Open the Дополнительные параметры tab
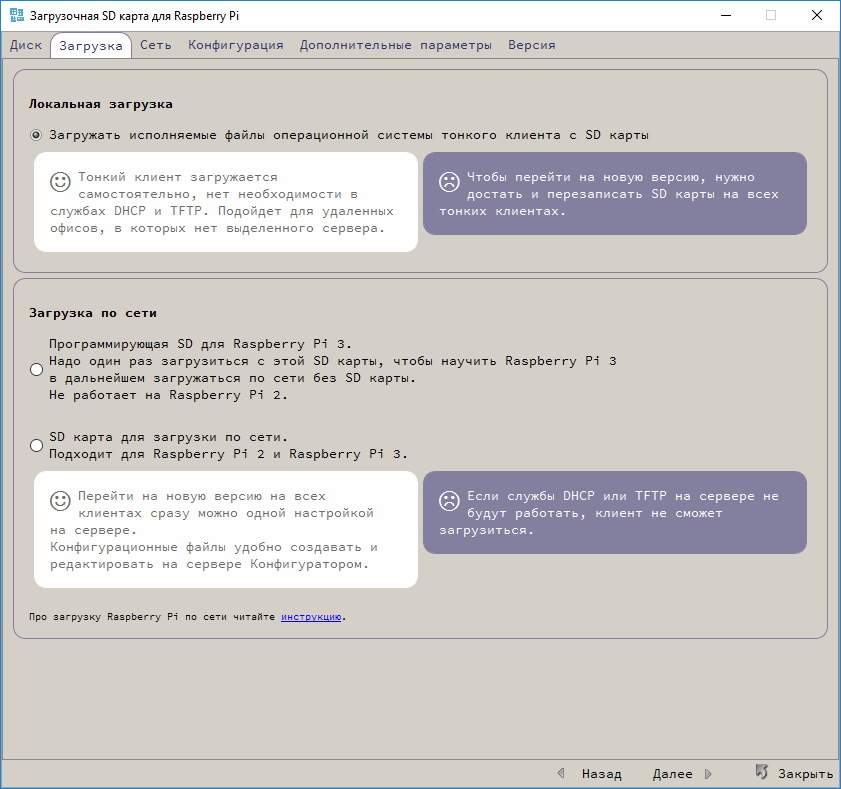Viewport: 841px width, 789px height. point(395,45)
